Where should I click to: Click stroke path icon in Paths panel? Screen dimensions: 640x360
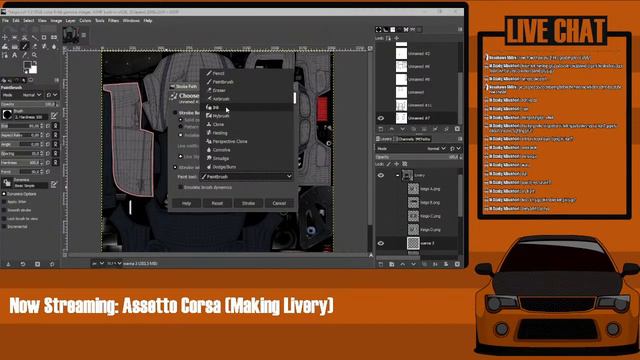(x=446, y=129)
